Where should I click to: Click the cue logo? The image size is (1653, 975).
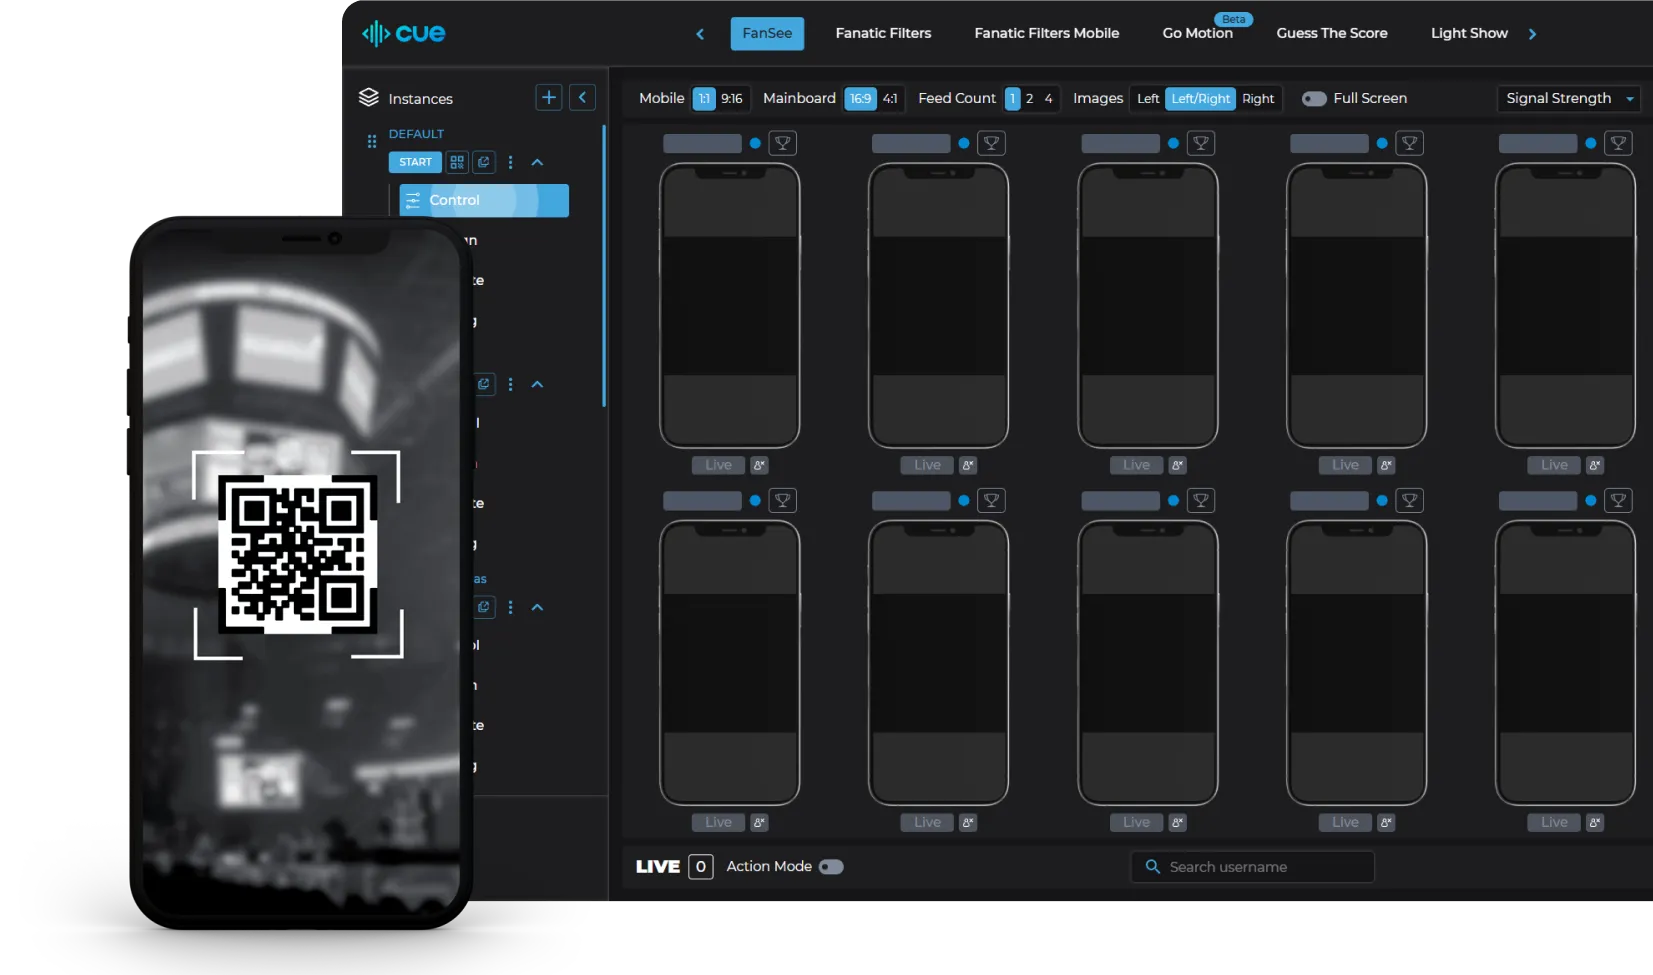pyautogui.click(x=403, y=33)
